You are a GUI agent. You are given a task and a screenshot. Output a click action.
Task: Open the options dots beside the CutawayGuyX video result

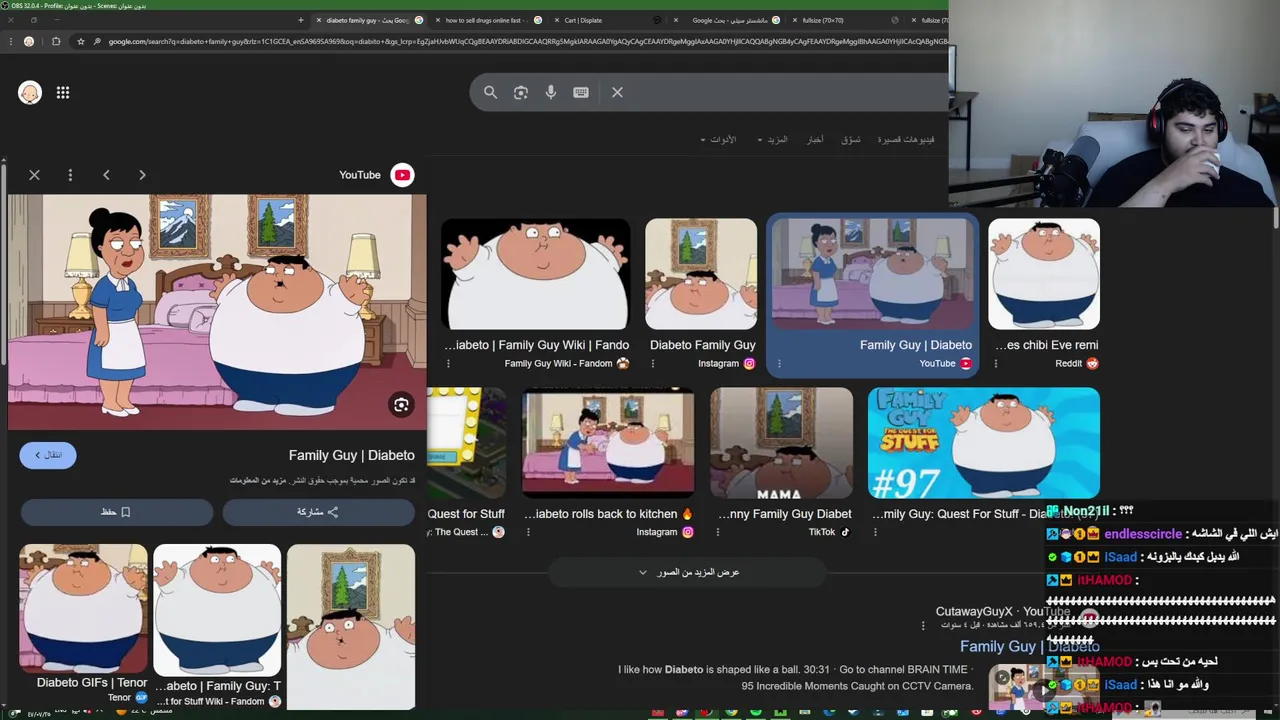point(923,625)
